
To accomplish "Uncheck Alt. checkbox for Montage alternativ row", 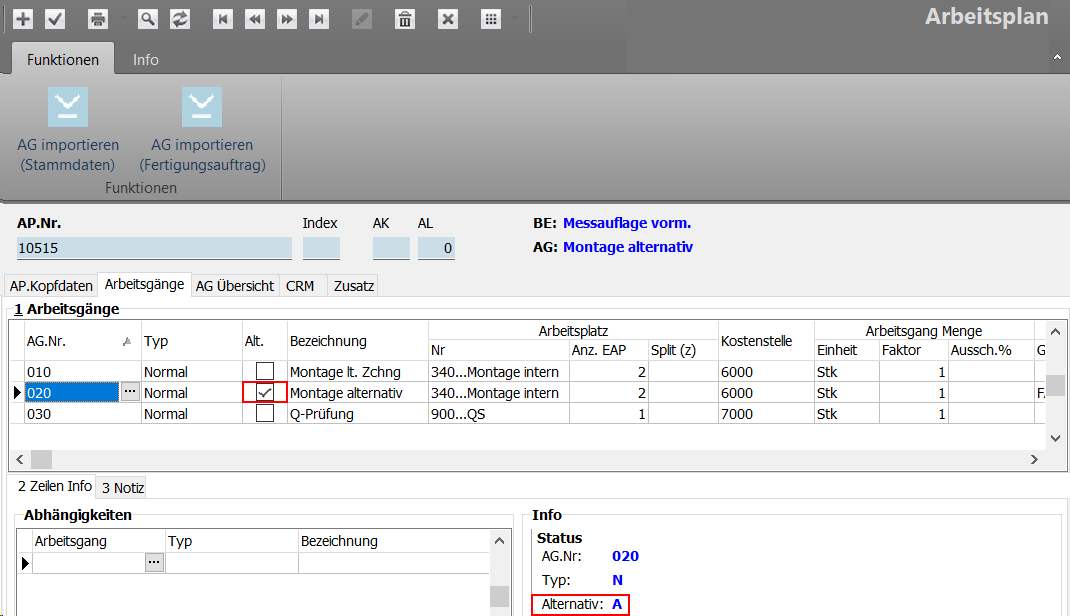I will (x=265, y=392).
